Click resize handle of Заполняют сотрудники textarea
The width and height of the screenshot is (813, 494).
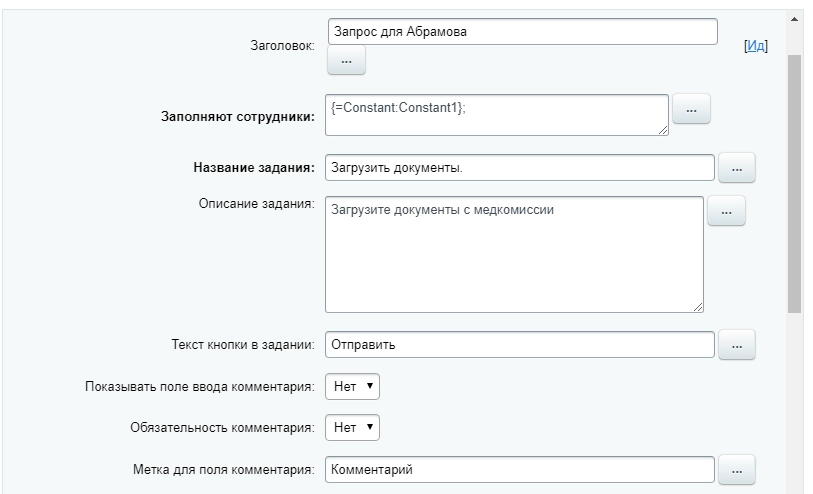(663, 130)
